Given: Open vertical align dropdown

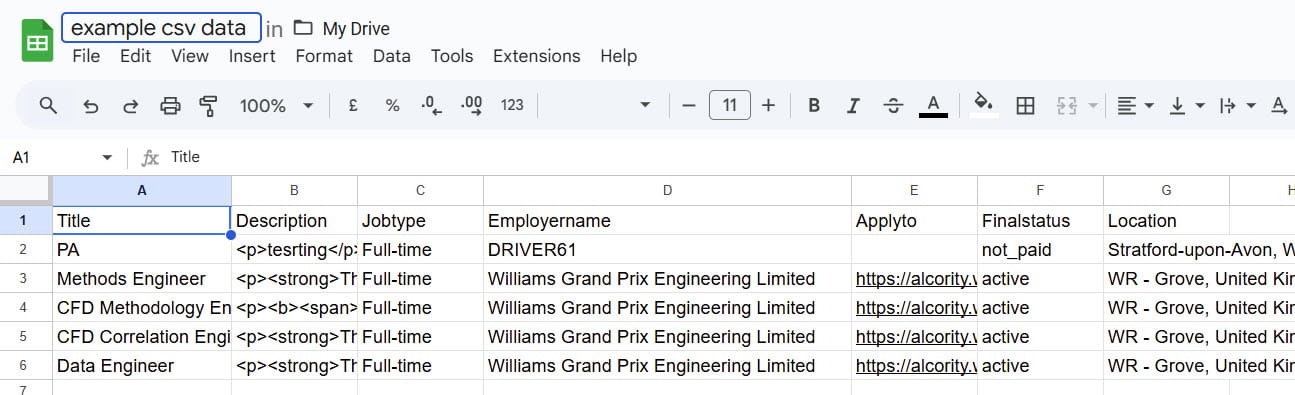Looking at the screenshot, I should coord(1187,105).
